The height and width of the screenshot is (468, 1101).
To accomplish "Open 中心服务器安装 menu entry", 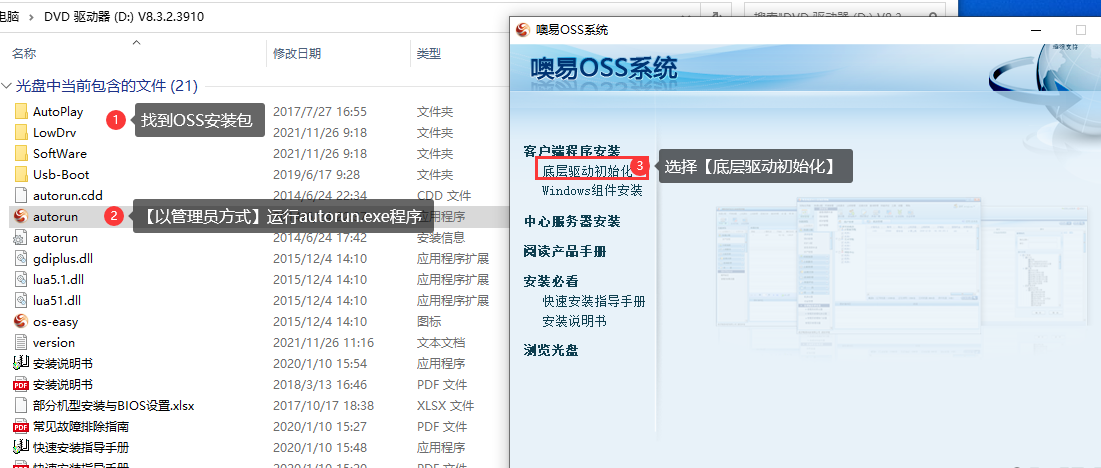I will pyautogui.click(x=572, y=221).
